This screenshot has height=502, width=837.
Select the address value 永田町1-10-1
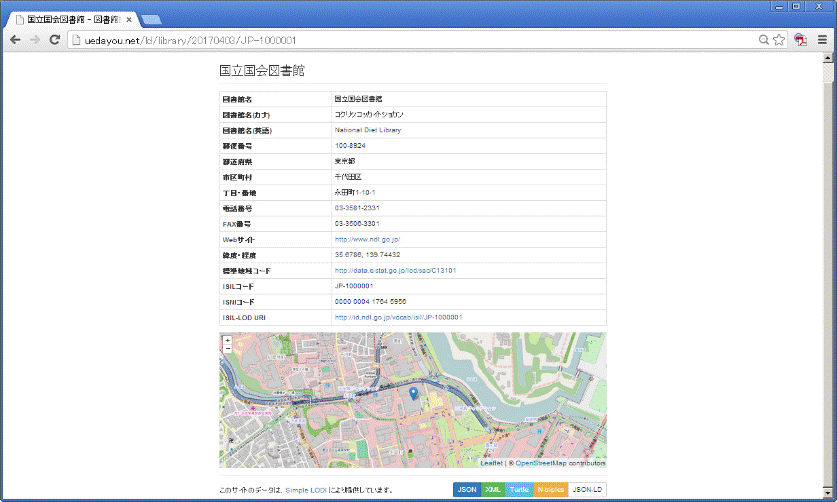[355, 192]
